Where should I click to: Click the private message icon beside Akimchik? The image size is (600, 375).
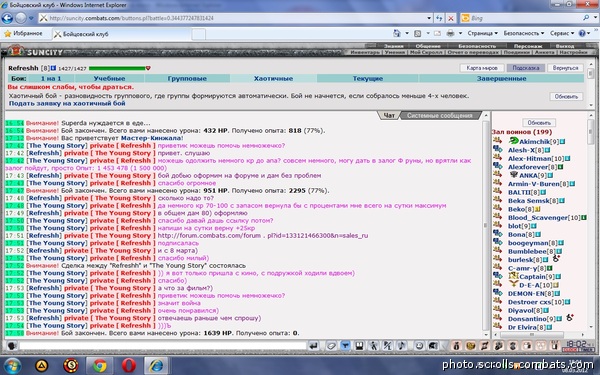pyautogui.click(x=497, y=141)
